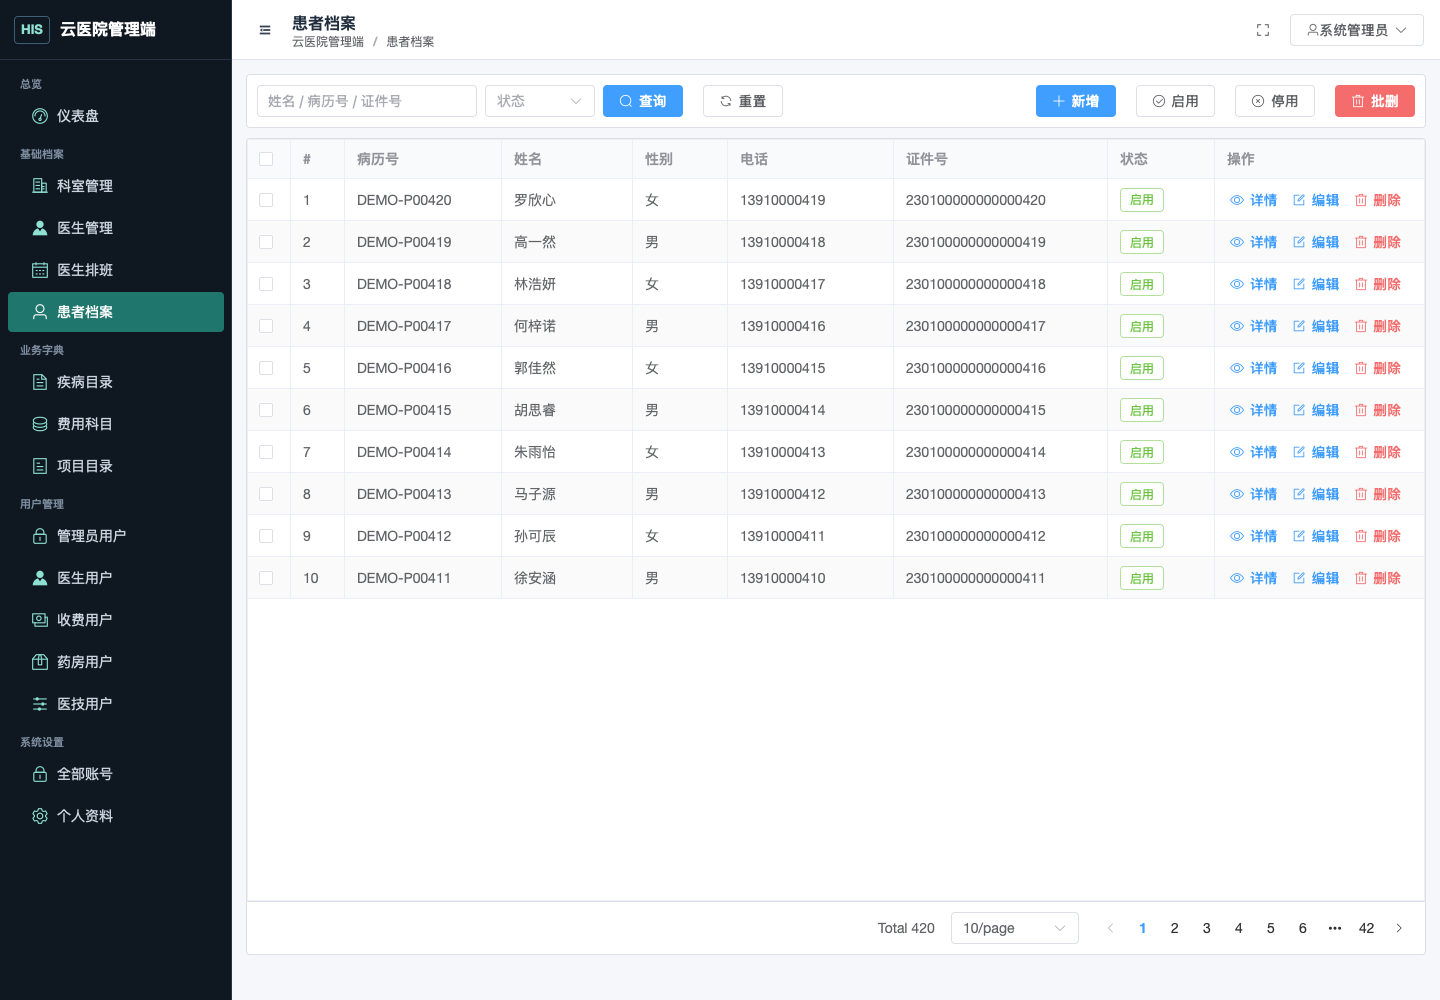
Task: Jump ahead with the pagination ellipsis
Action: tap(1335, 928)
